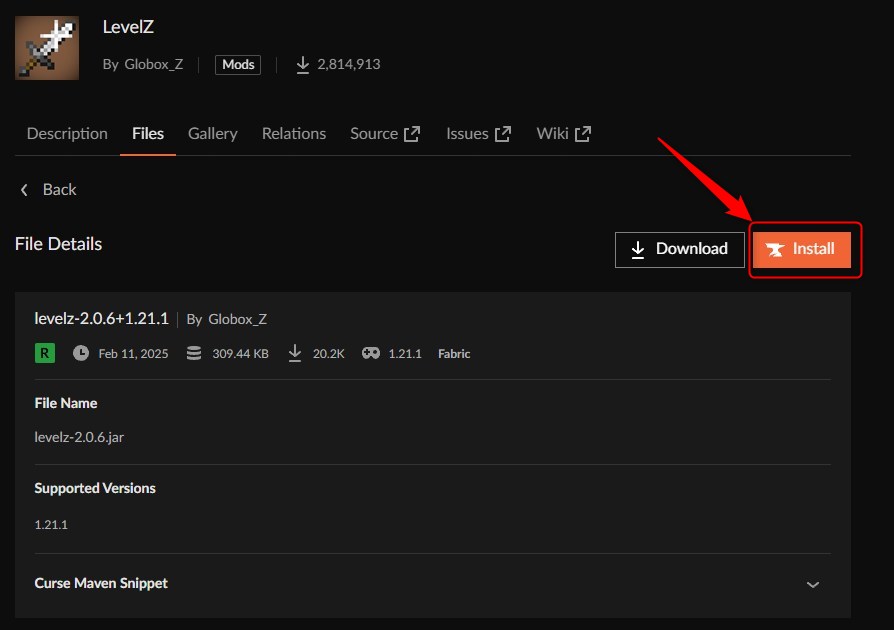
Task: Select the Files tab
Action: tap(148, 133)
